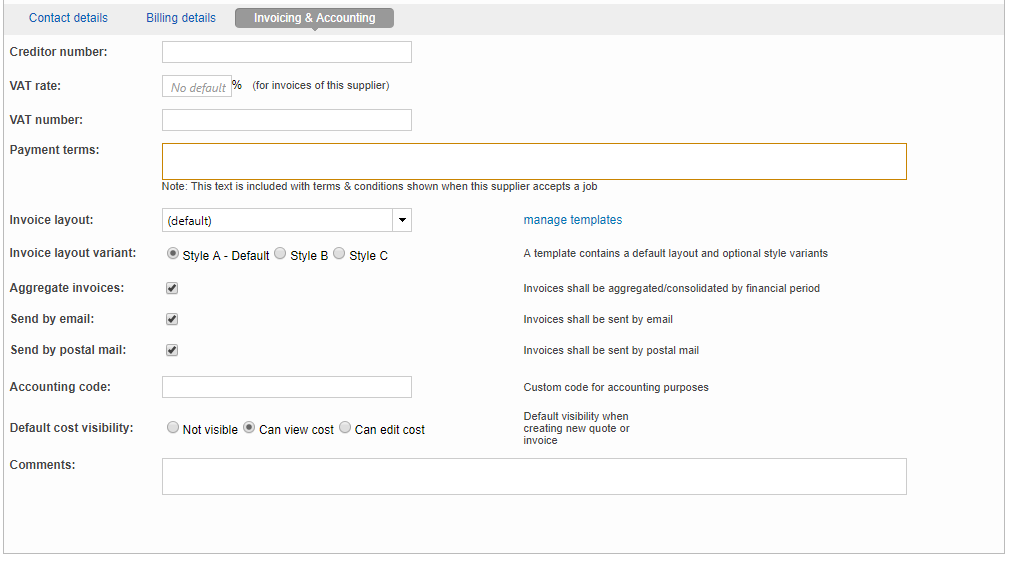
Task: Open the manage templates link
Action: point(572,220)
